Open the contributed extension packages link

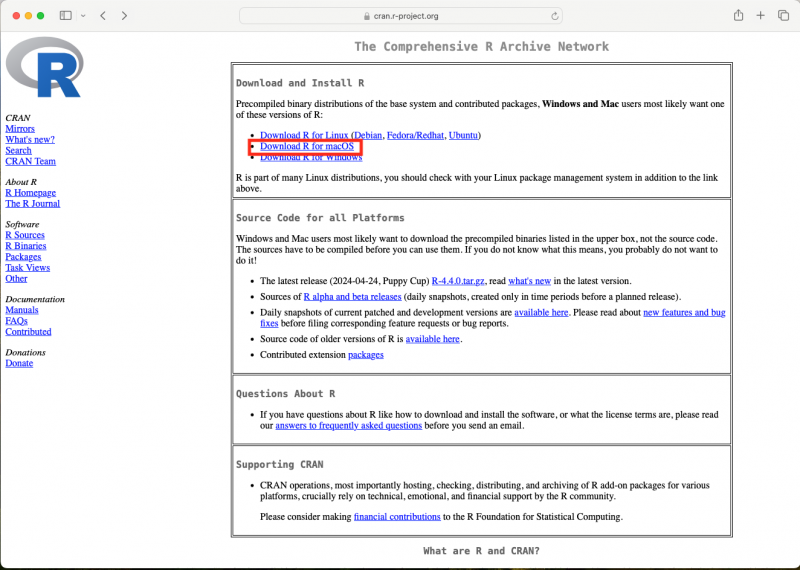(366, 355)
